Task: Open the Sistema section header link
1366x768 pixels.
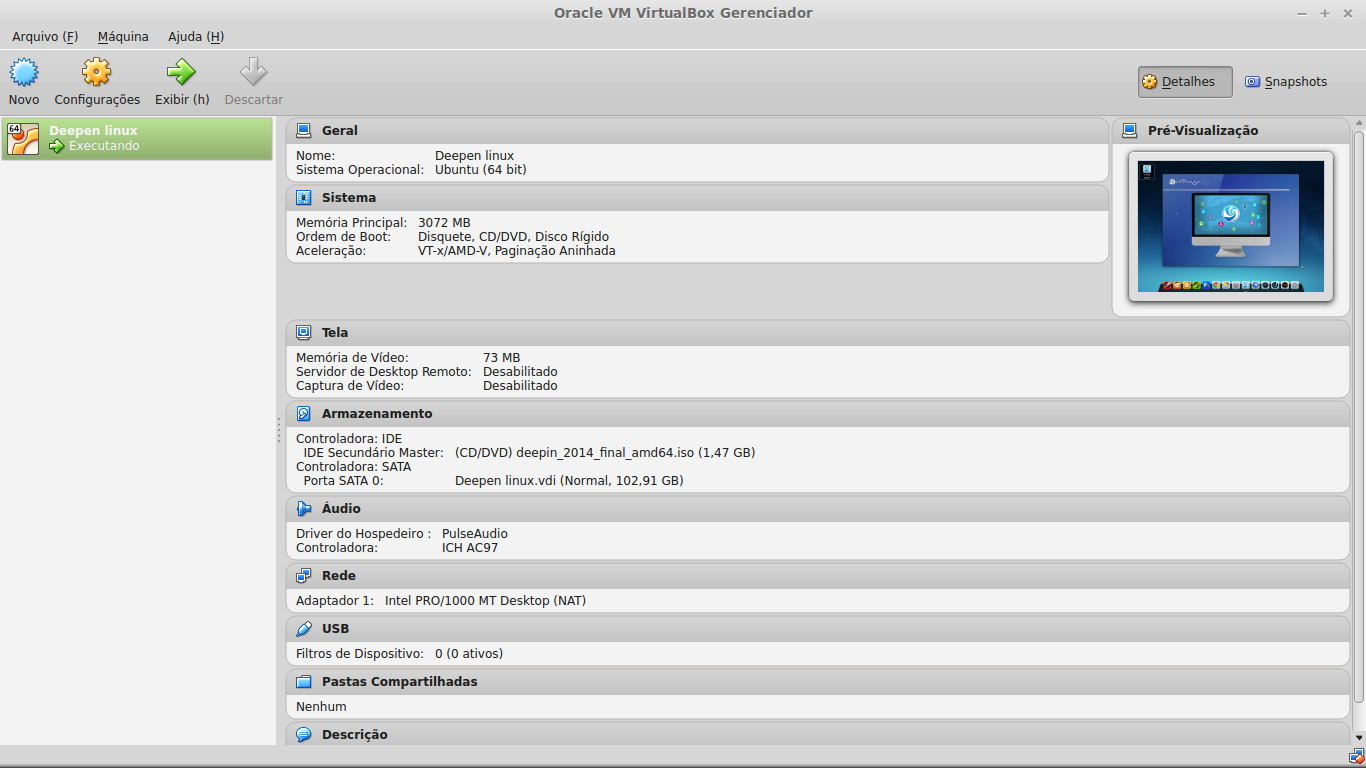Action: (x=349, y=198)
